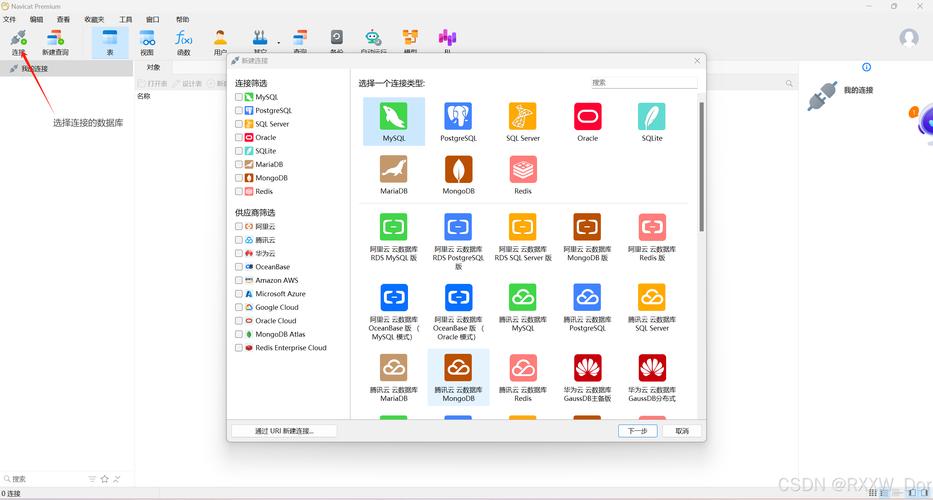Expand the dropdown arrow beside the 其它 toolbar icon
The width and height of the screenshot is (933, 500).
278,43
